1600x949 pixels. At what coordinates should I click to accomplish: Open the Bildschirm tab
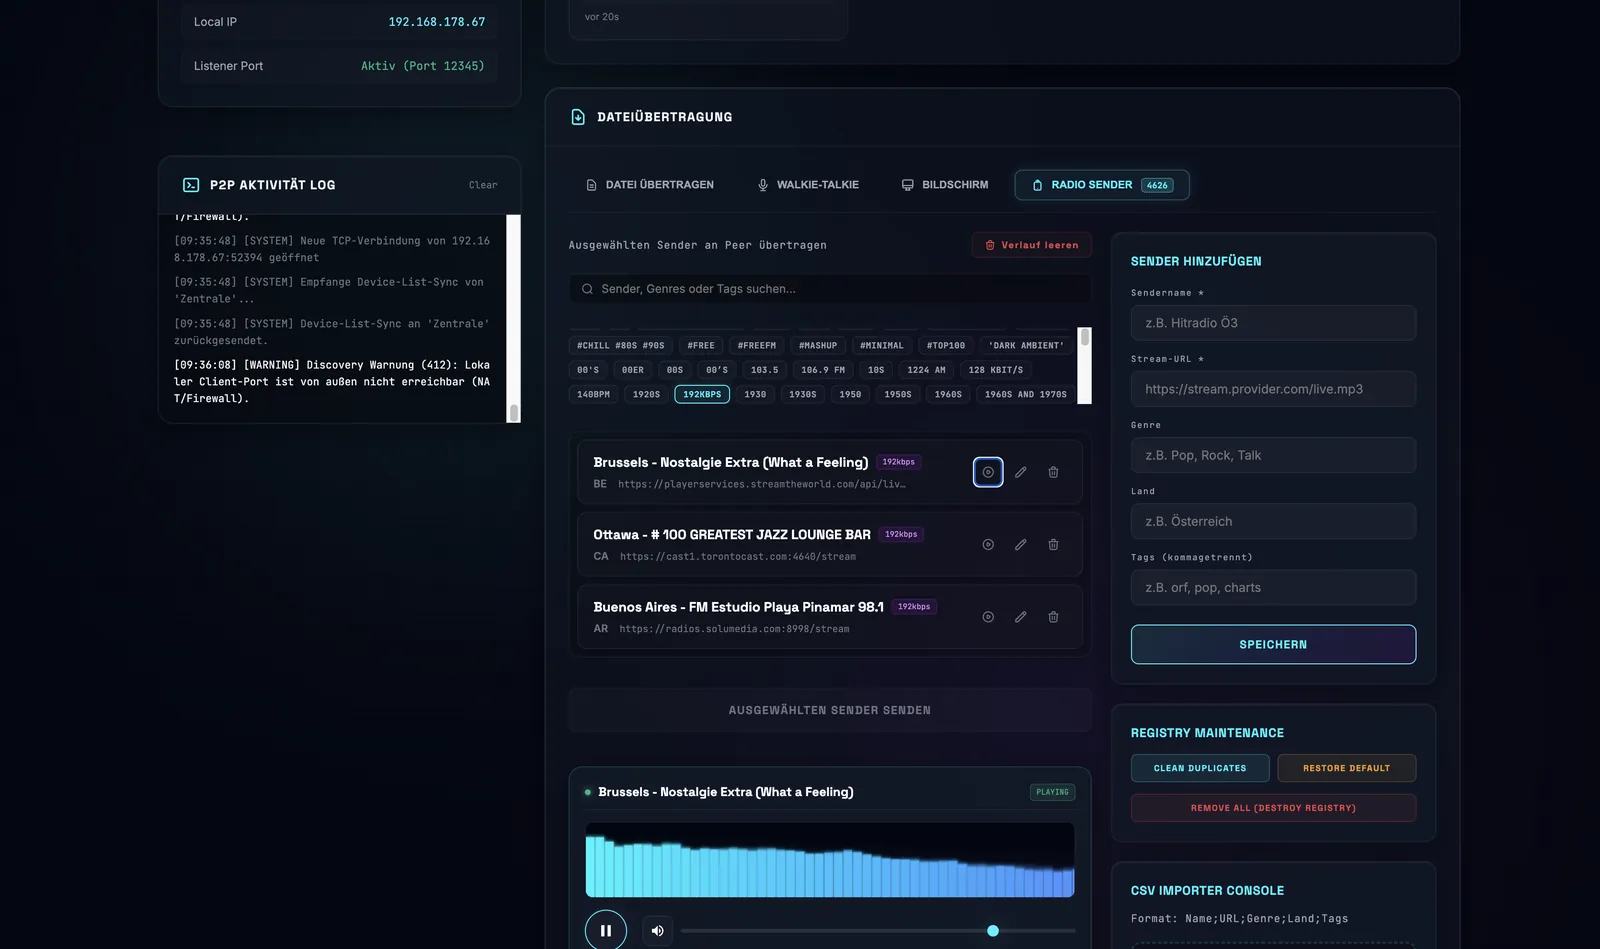click(x=945, y=185)
